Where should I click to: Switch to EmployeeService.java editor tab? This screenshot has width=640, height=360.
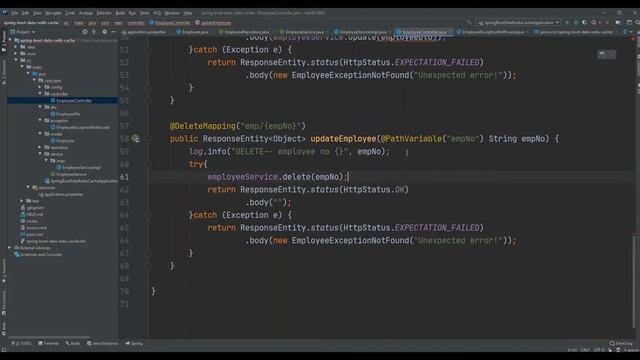(302, 32)
